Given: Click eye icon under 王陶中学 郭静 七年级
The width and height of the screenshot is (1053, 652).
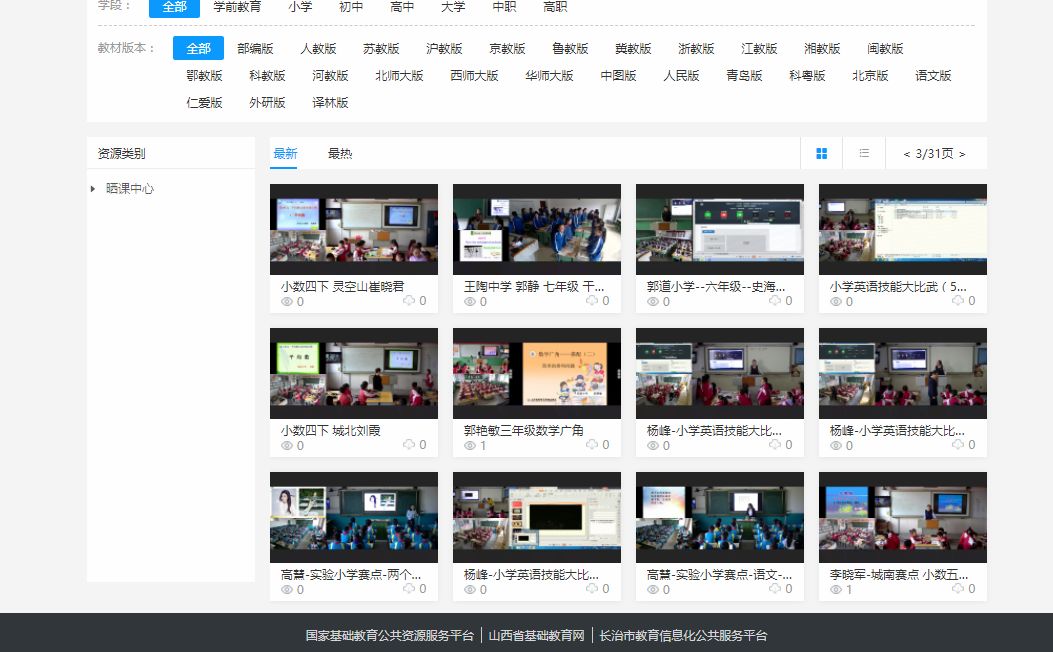Looking at the screenshot, I should point(470,302).
